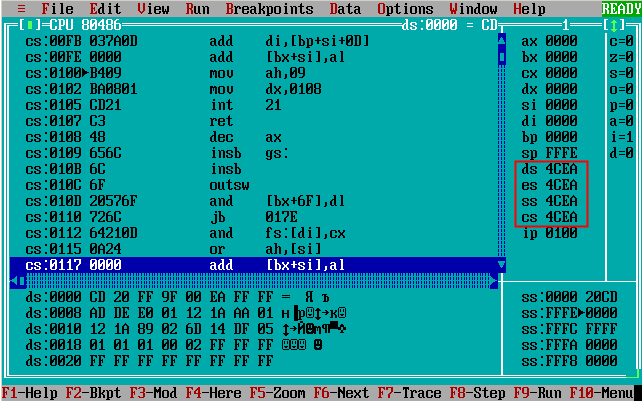
Task: Open the File menu
Action: 57,8
